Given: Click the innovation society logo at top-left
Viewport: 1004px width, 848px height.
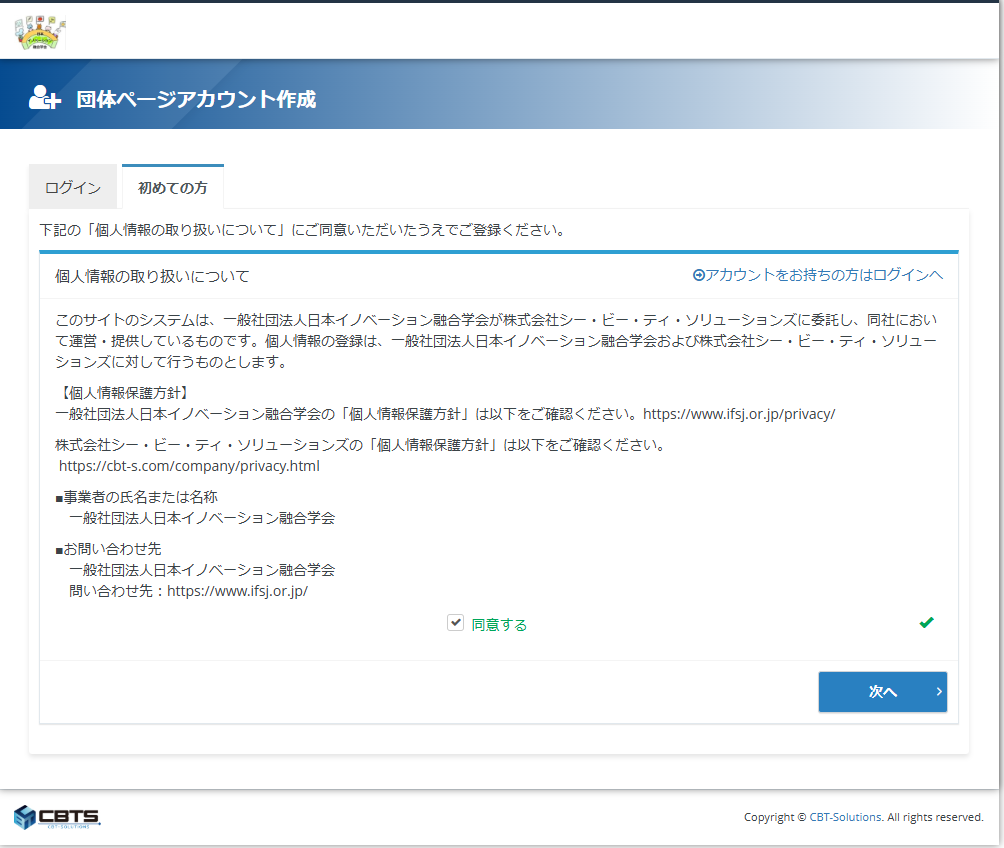Looking at the screenshot, I should pos(41,32).
